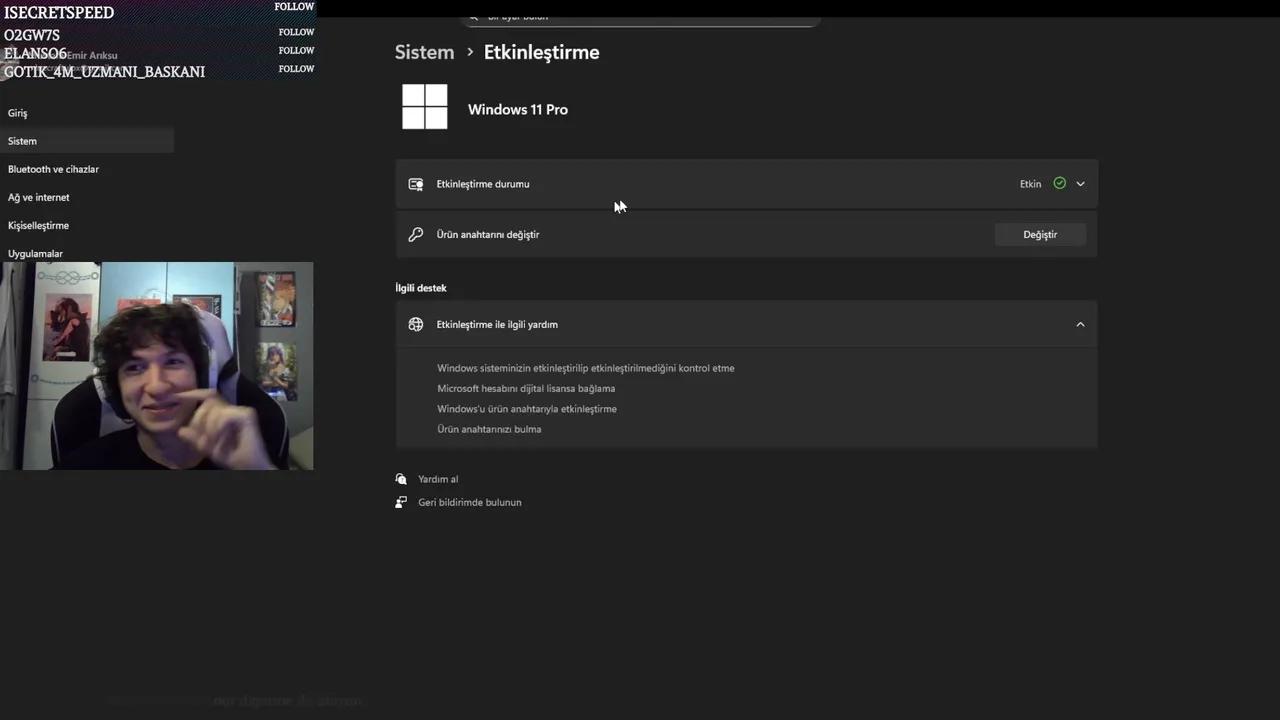Open Windows'u ürün anahtarıyla etkinleştirme link
Image resolution: width=1280 pixels, height=720 pixels.
pyautogui.click(x=527, y=409)
